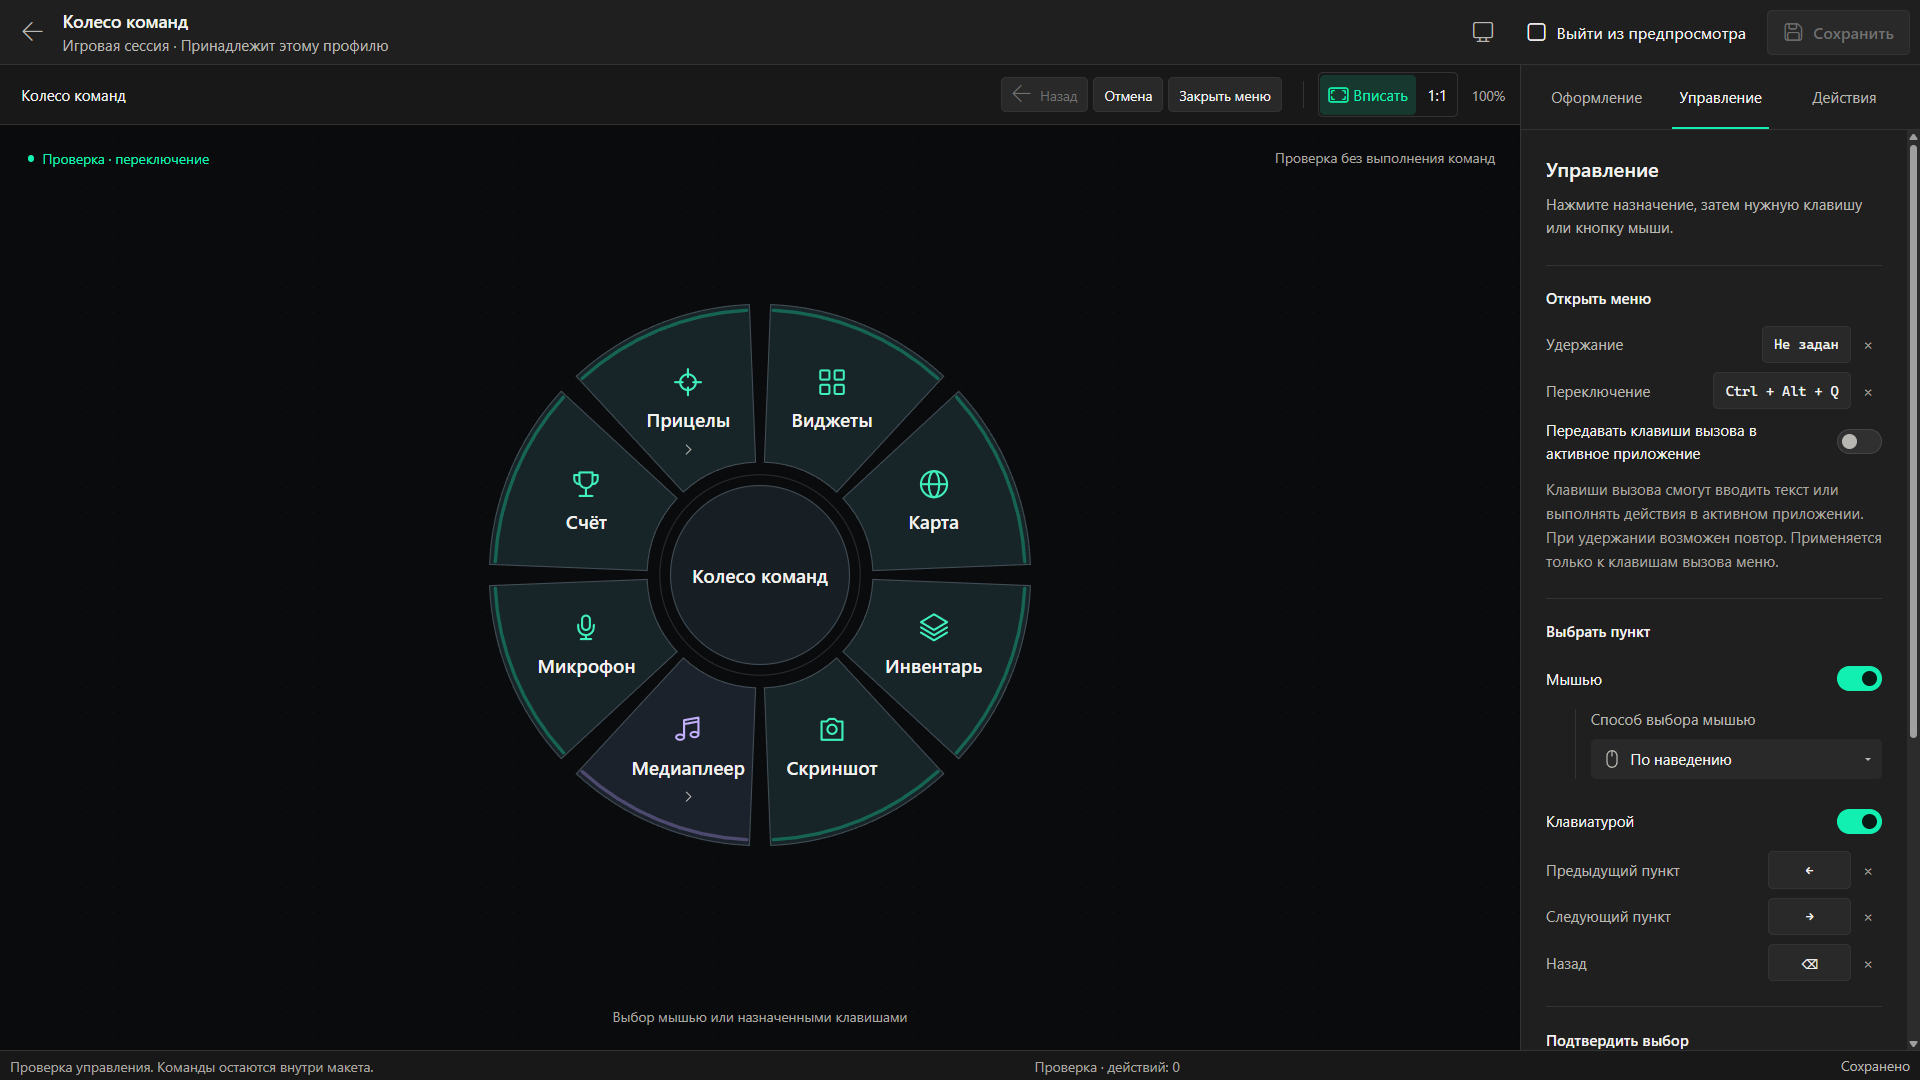
Task: Disable the Мышью selection toggle
Action: click(1859, 679)
